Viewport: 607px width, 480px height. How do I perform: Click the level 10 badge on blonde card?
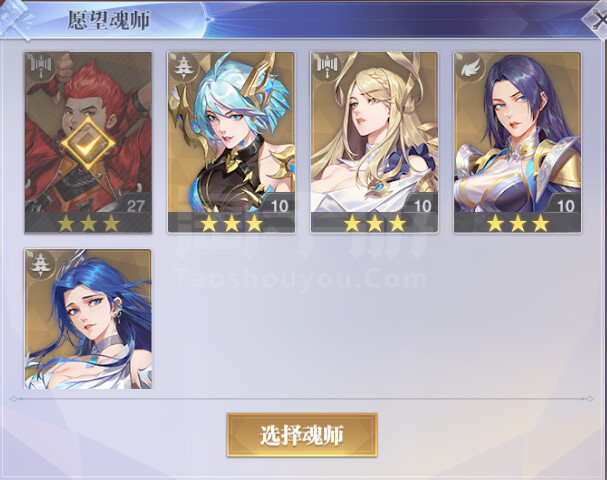point(422,205)
